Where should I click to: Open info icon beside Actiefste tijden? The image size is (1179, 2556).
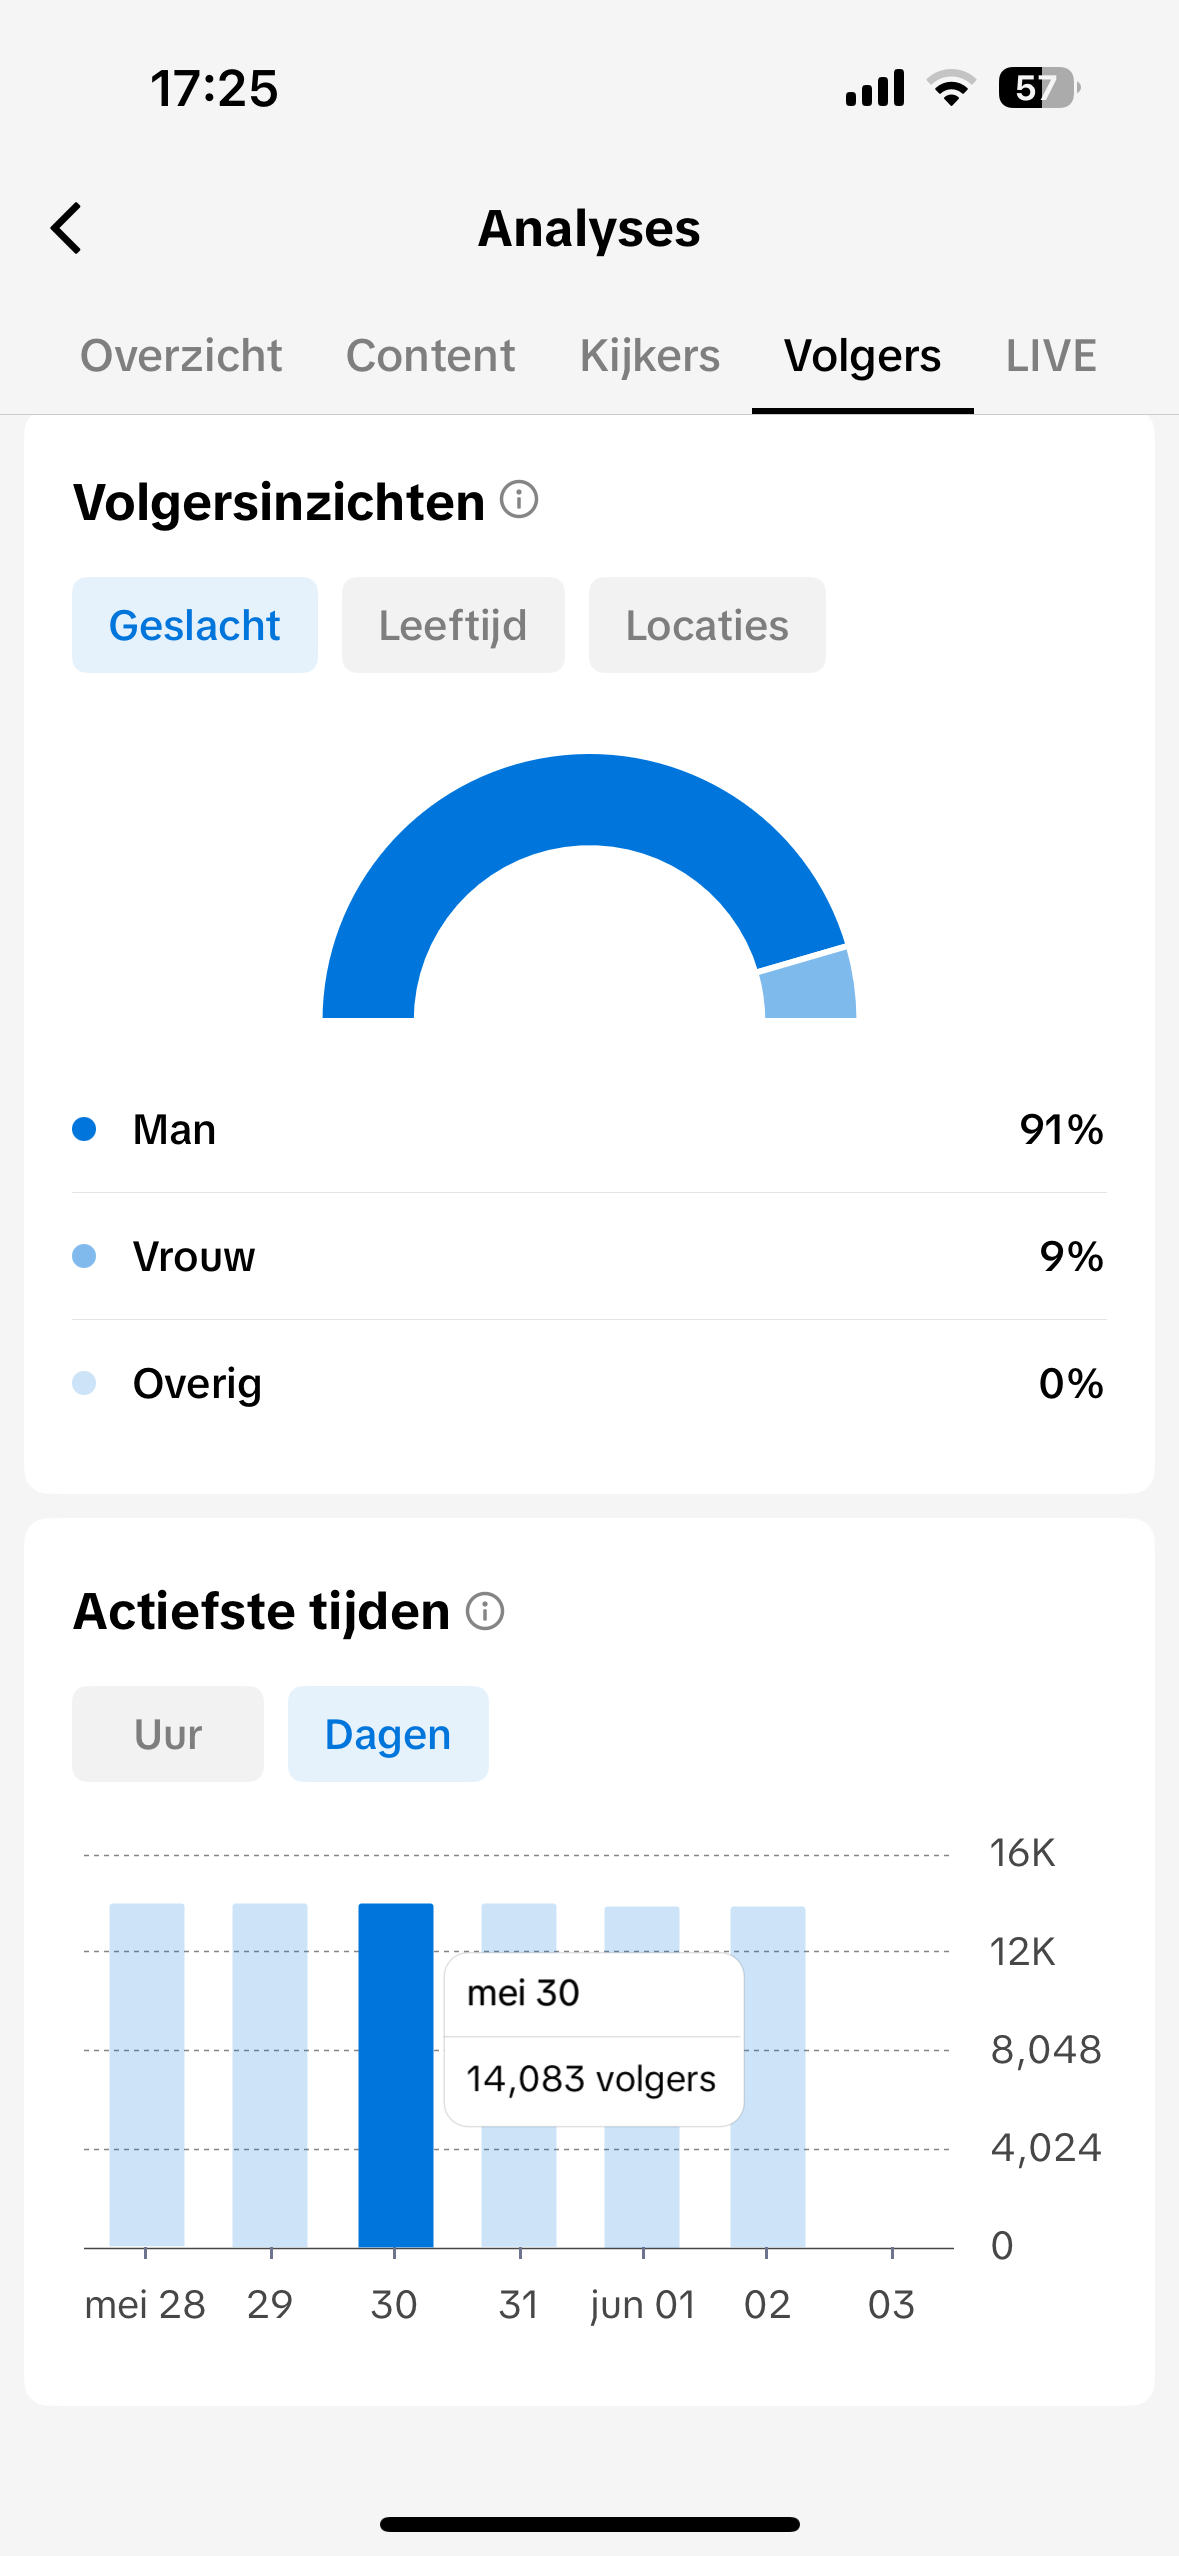pyautogui.click(x=485, y=1611)
